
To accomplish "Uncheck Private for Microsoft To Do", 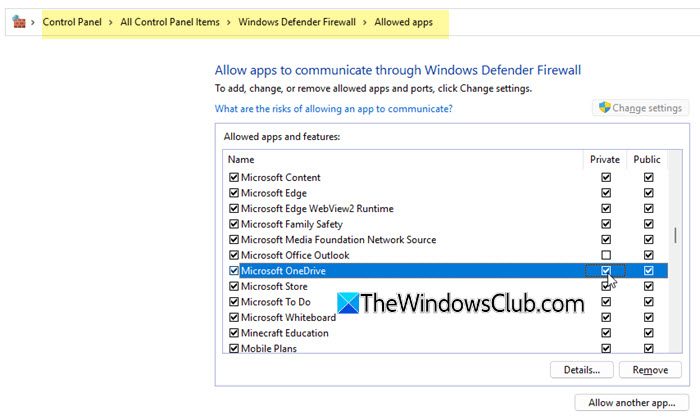I will (x=606, y=302).
